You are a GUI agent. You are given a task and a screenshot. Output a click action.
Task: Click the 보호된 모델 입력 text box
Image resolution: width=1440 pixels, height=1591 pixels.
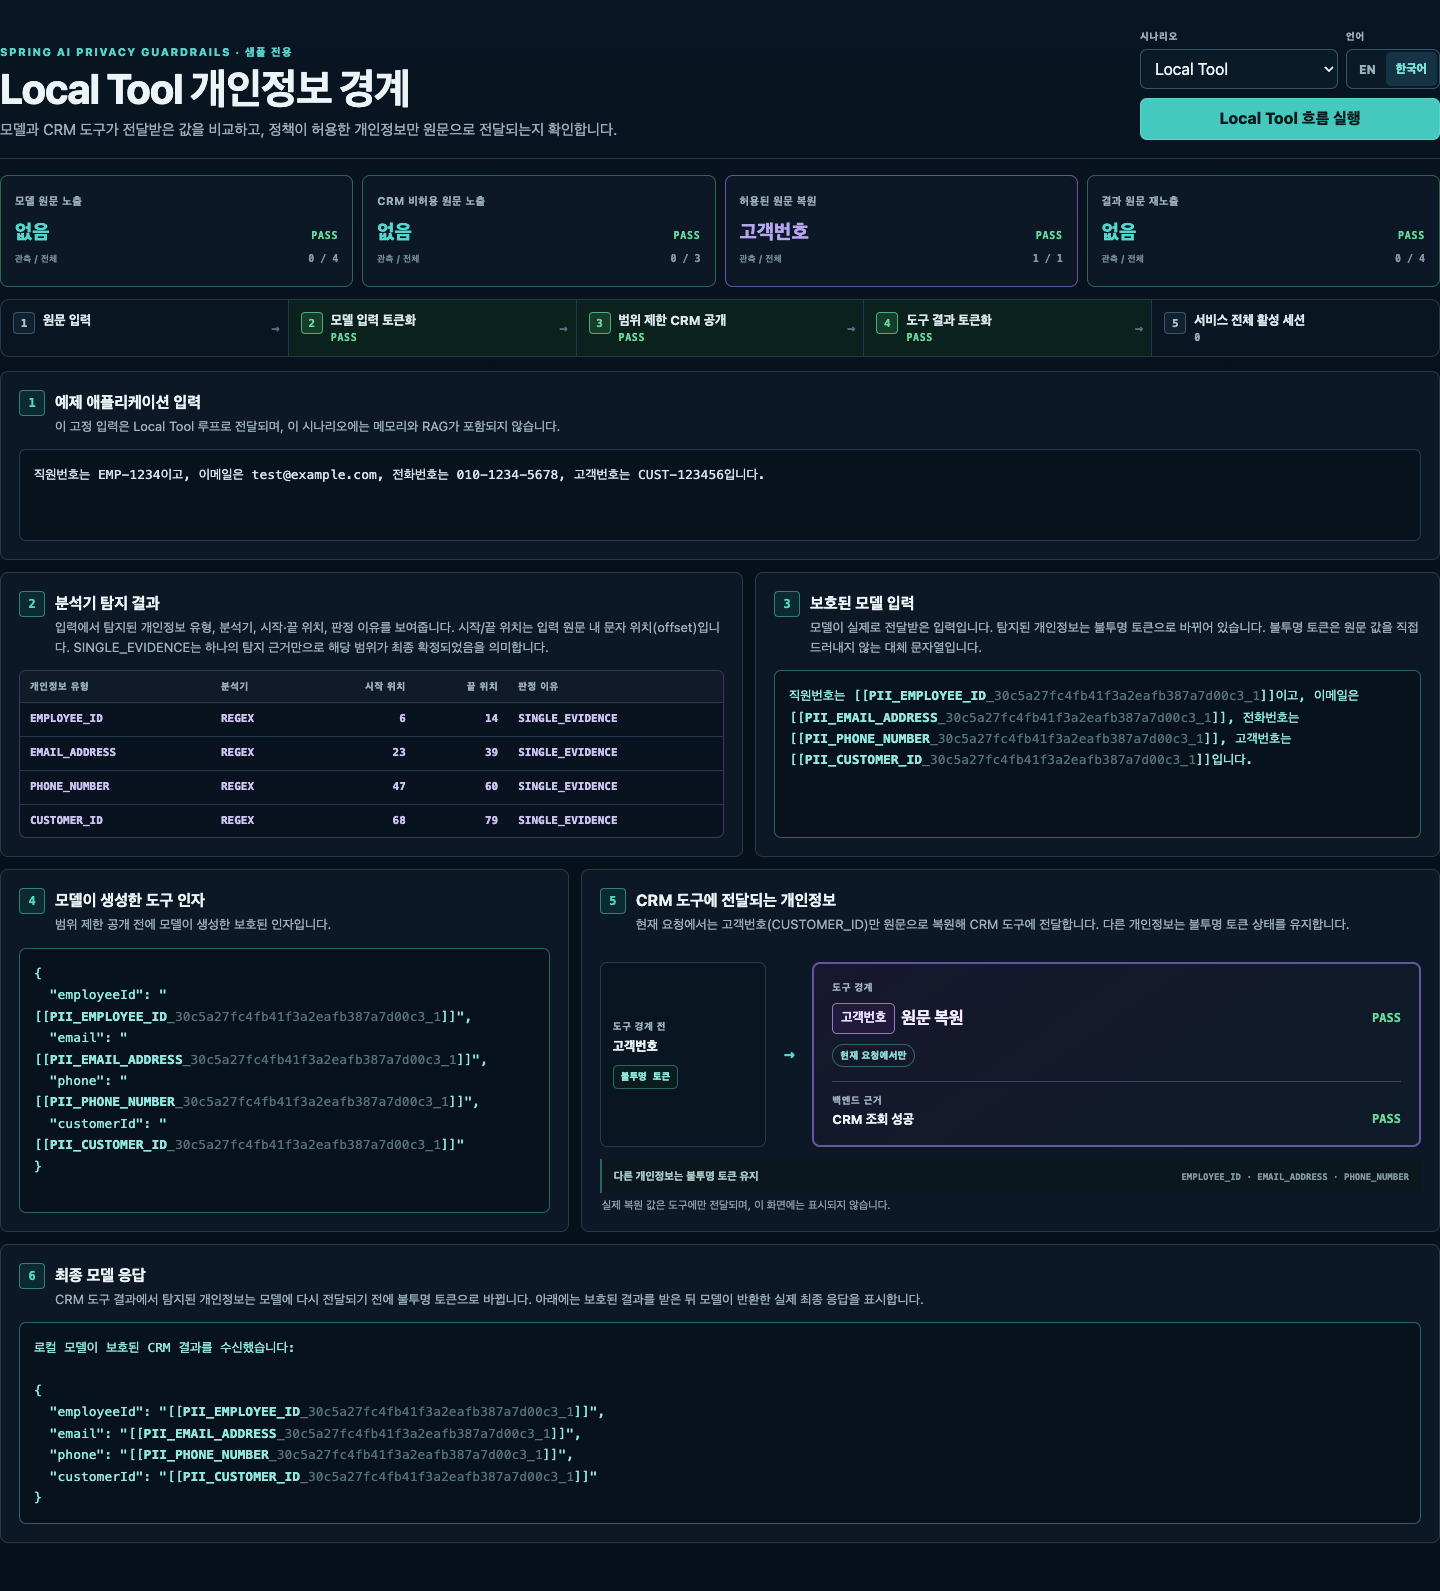(x=1097, y=754)
